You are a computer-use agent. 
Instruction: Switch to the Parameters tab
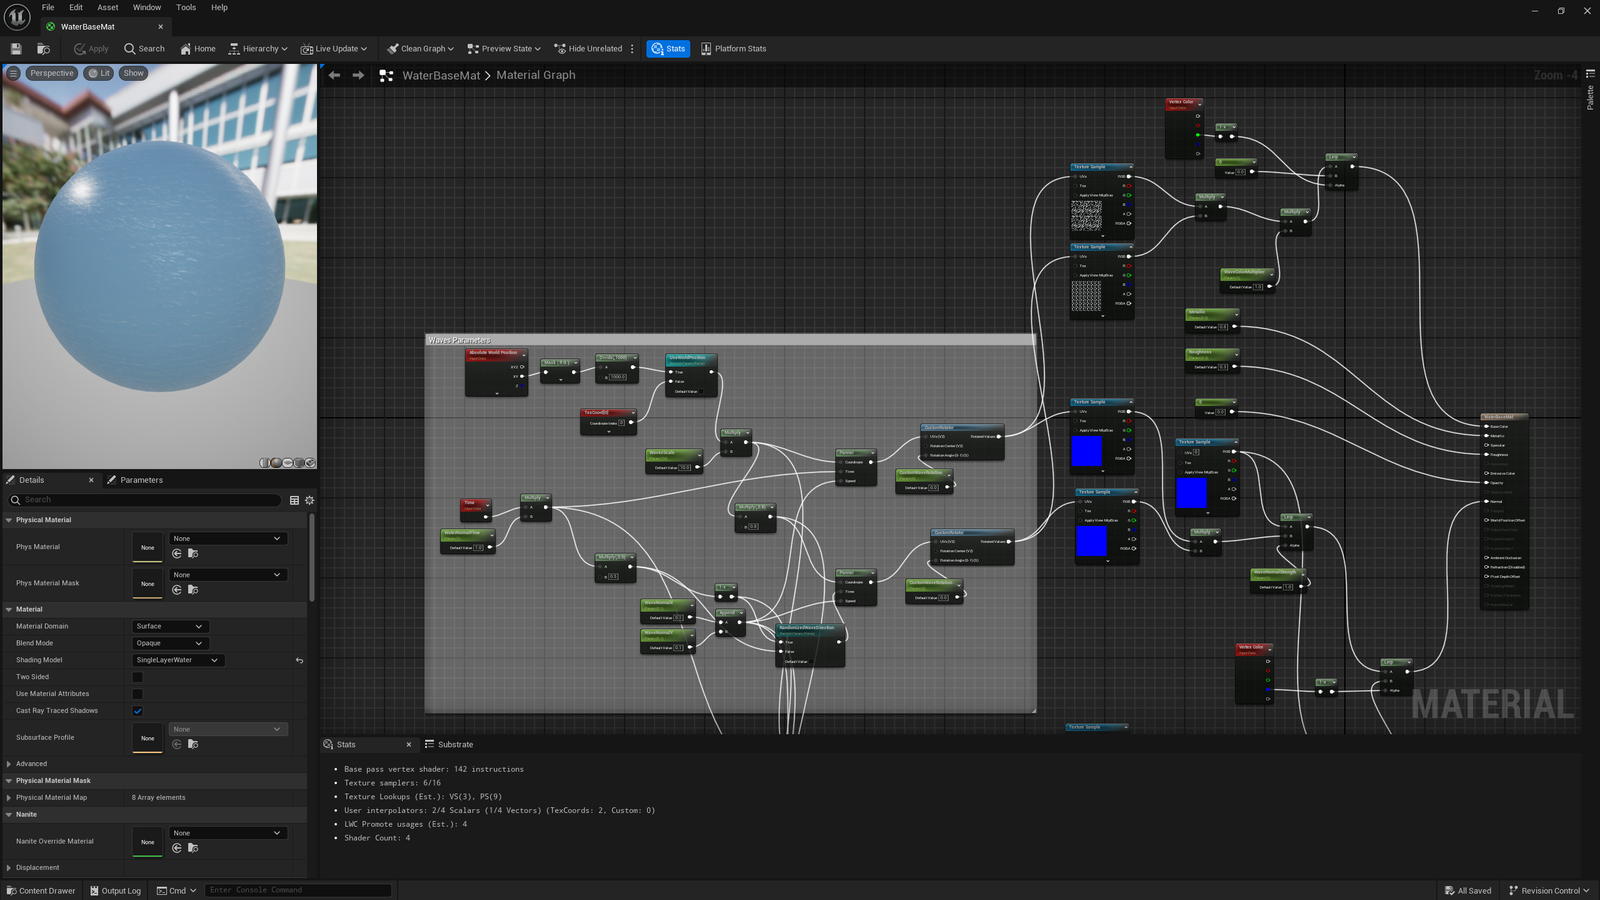coord(140,480)
